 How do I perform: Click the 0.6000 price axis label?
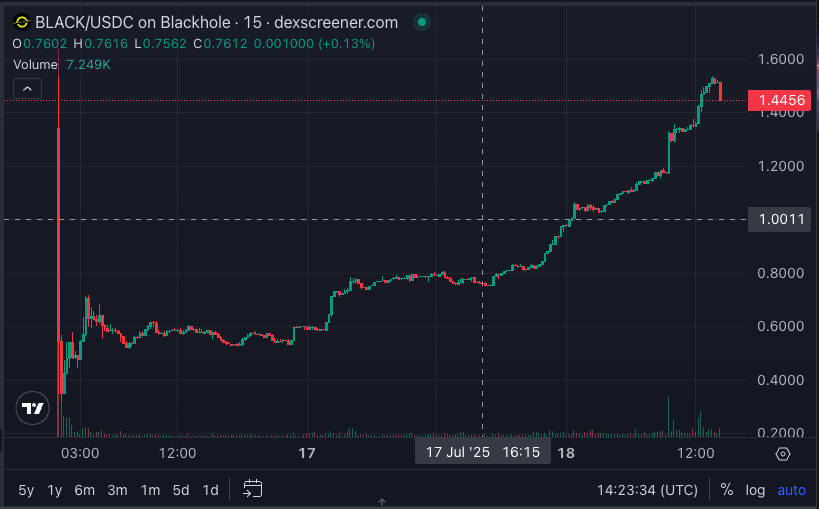pyautogui.click(x=781, y=326)
